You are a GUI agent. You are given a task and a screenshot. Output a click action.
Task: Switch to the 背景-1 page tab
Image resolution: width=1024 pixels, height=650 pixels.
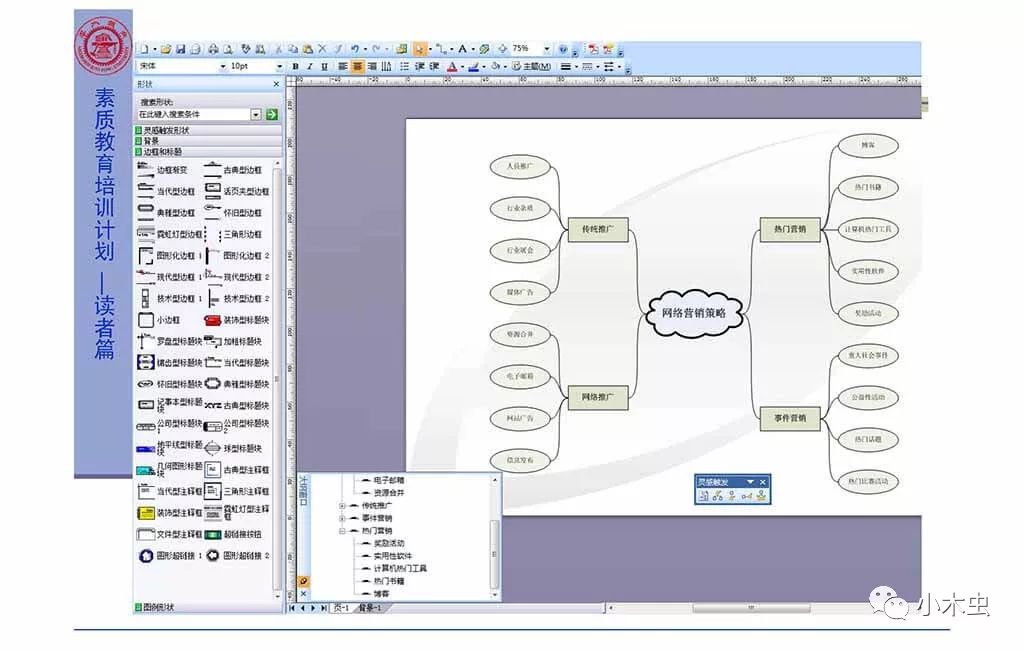[x=369, y=608]
